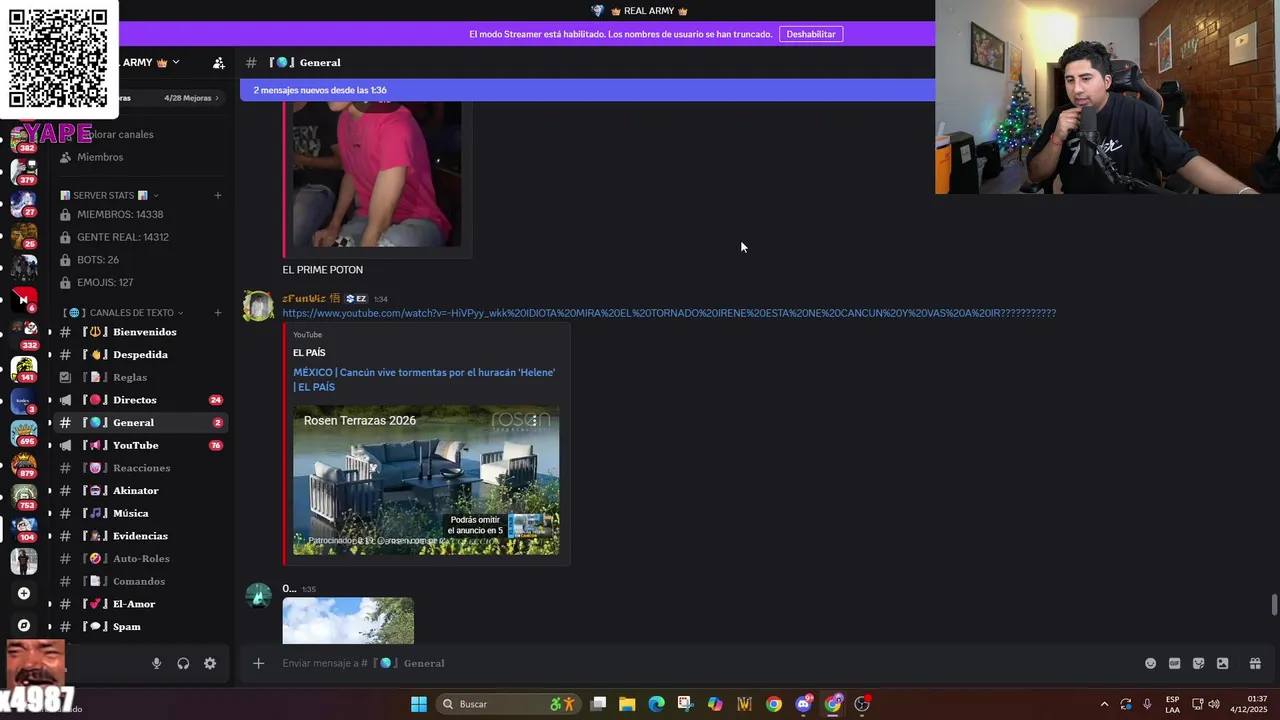Viewport: 1280px width, 720px height.
Task: Open the Miembros list entry
Action: [139, 157]
